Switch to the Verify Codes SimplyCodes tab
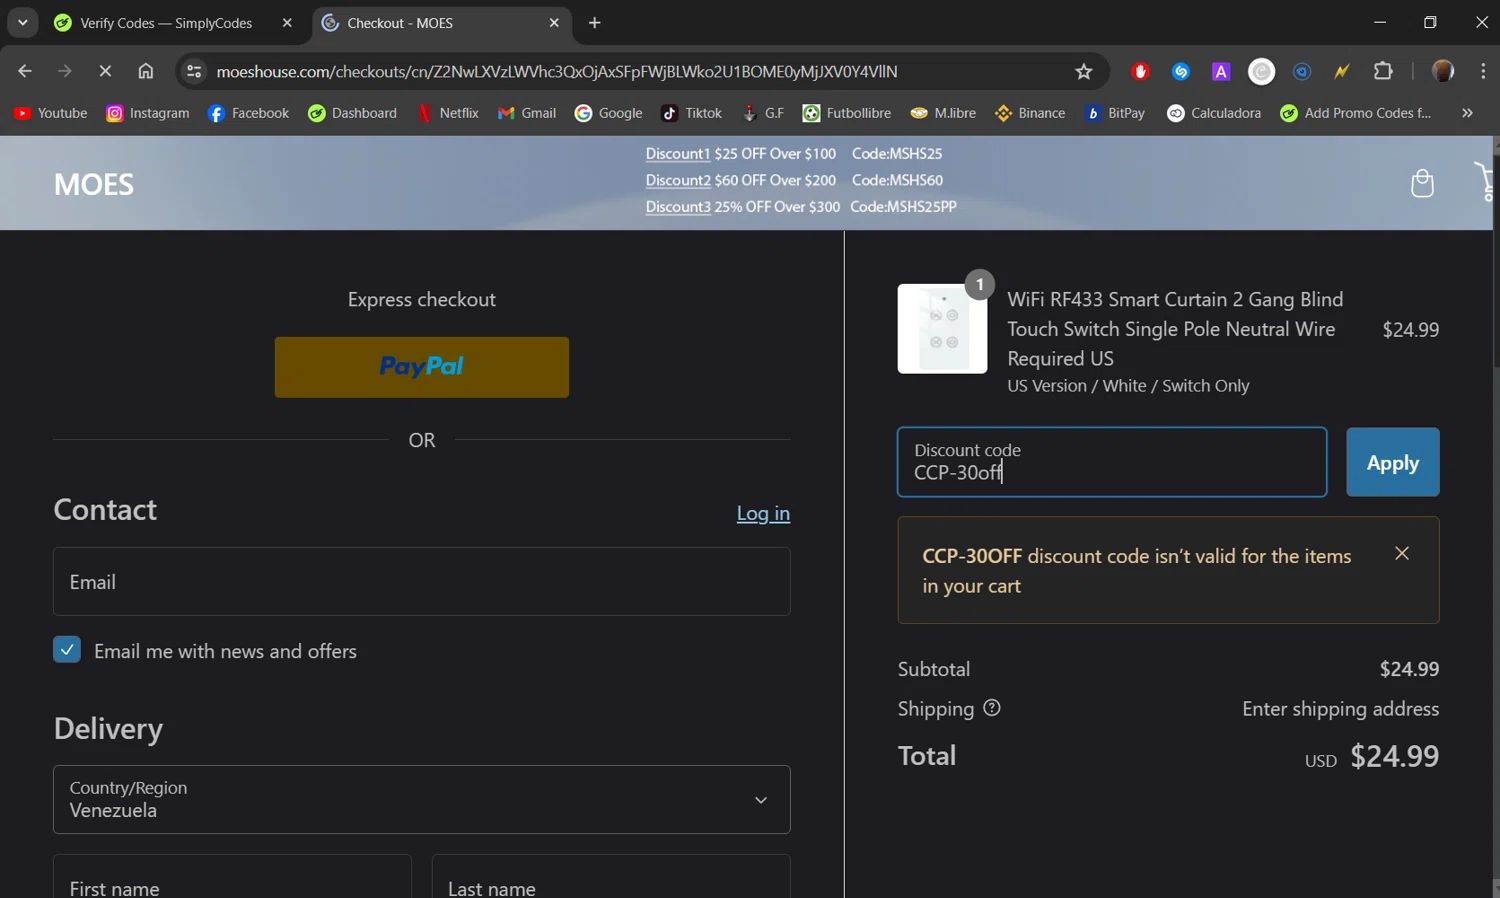1500x898 pixels. coord(166,23)
